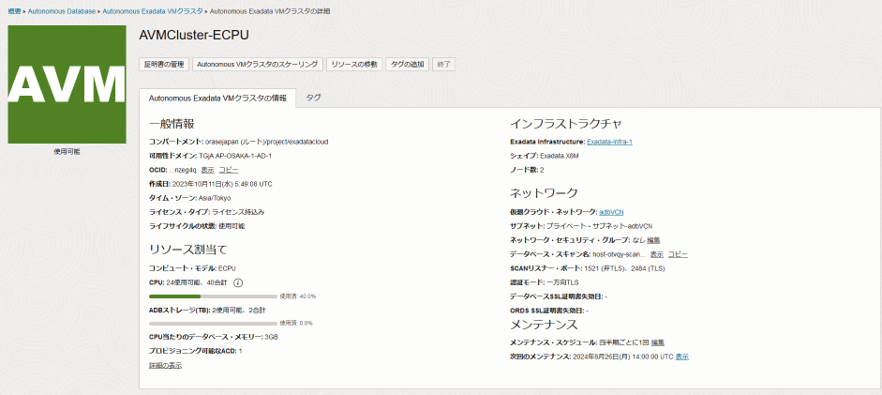This screenshot has height=395, width=882.
Task: Click the リソース割当て section heading
Action: point(188,249)
